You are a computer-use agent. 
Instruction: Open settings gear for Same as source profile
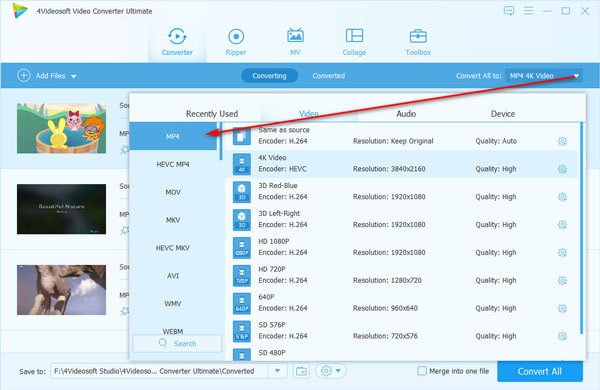click(562, 141)
